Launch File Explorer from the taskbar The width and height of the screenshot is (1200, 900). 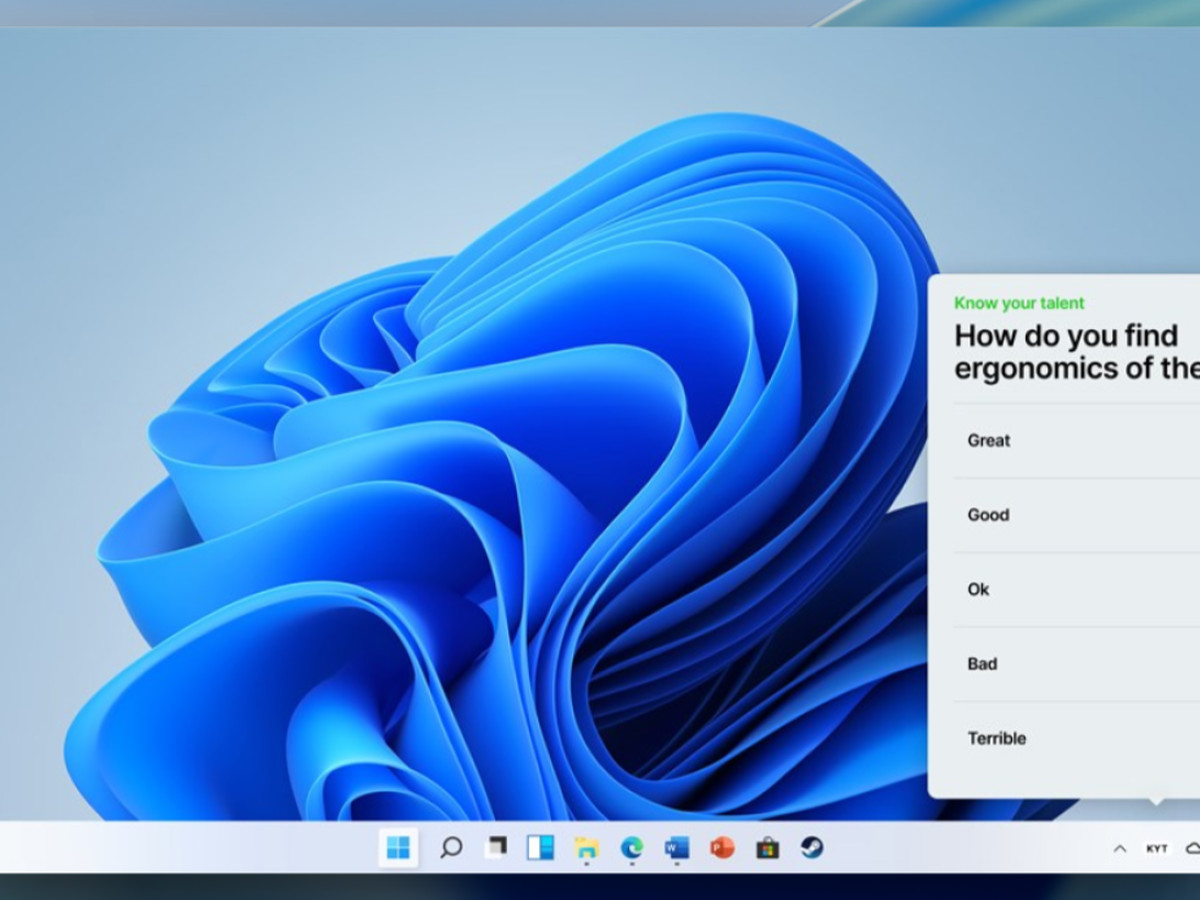click(x=586, y=848)
